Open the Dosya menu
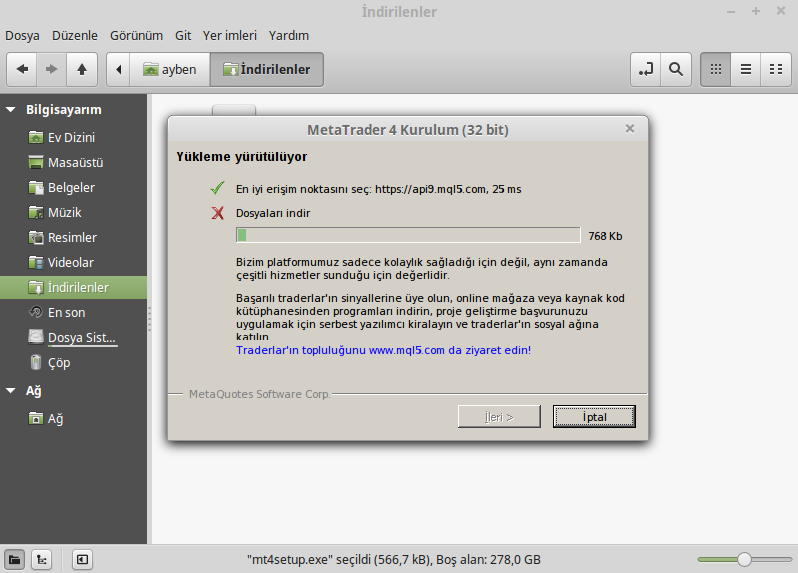Viewport: 798px width, 573px height. [22, 36]
